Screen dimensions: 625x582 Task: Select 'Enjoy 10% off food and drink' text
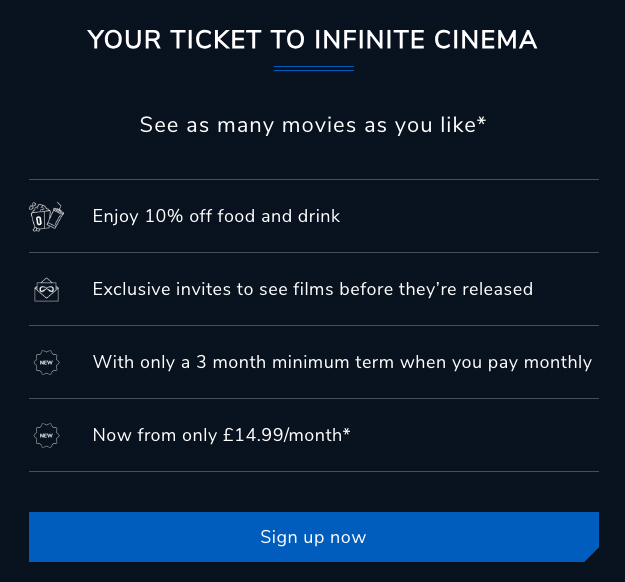click(216, 216)
